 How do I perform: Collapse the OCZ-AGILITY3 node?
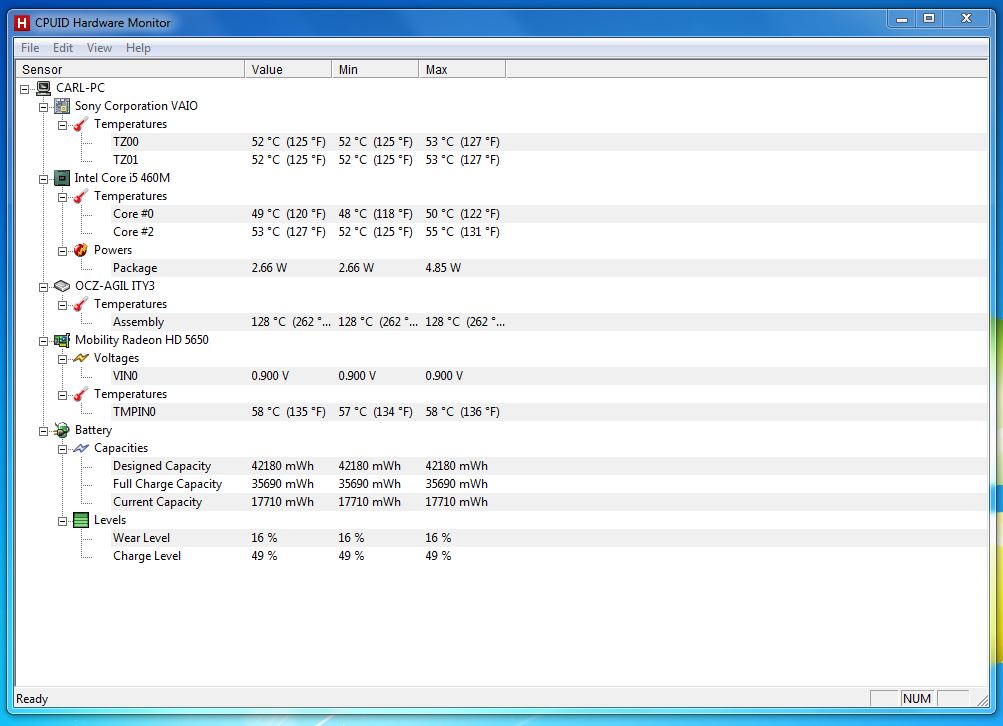pyautogui.click(x=43, y=287)
